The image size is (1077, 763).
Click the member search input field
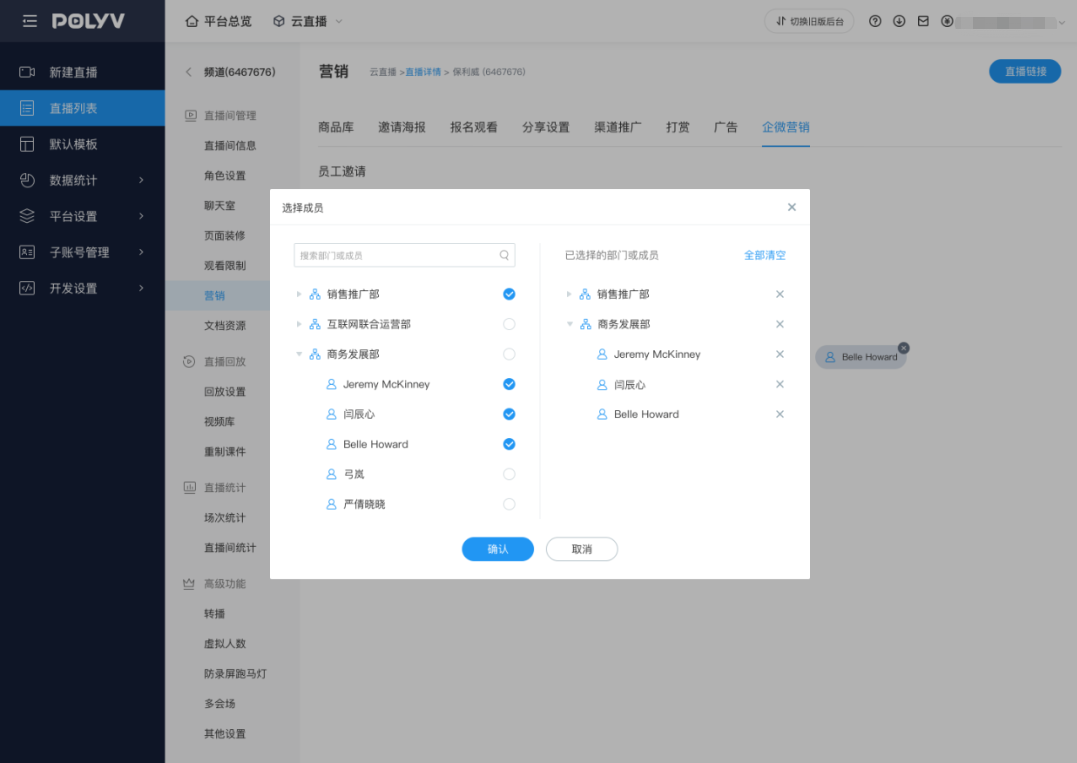click(x=400, y=255)
